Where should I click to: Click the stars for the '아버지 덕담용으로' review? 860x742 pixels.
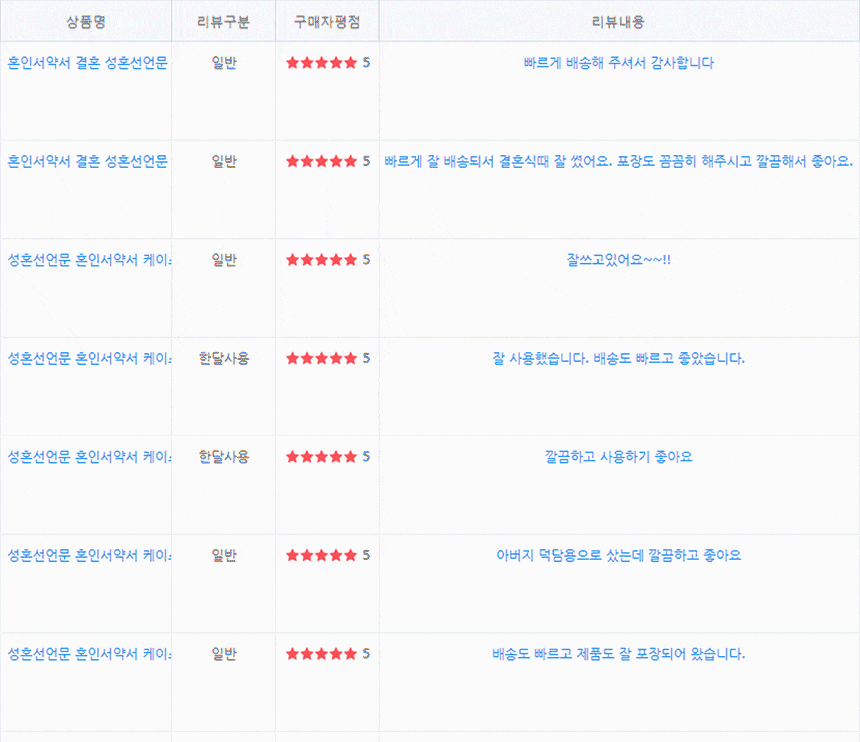(322, 555)
